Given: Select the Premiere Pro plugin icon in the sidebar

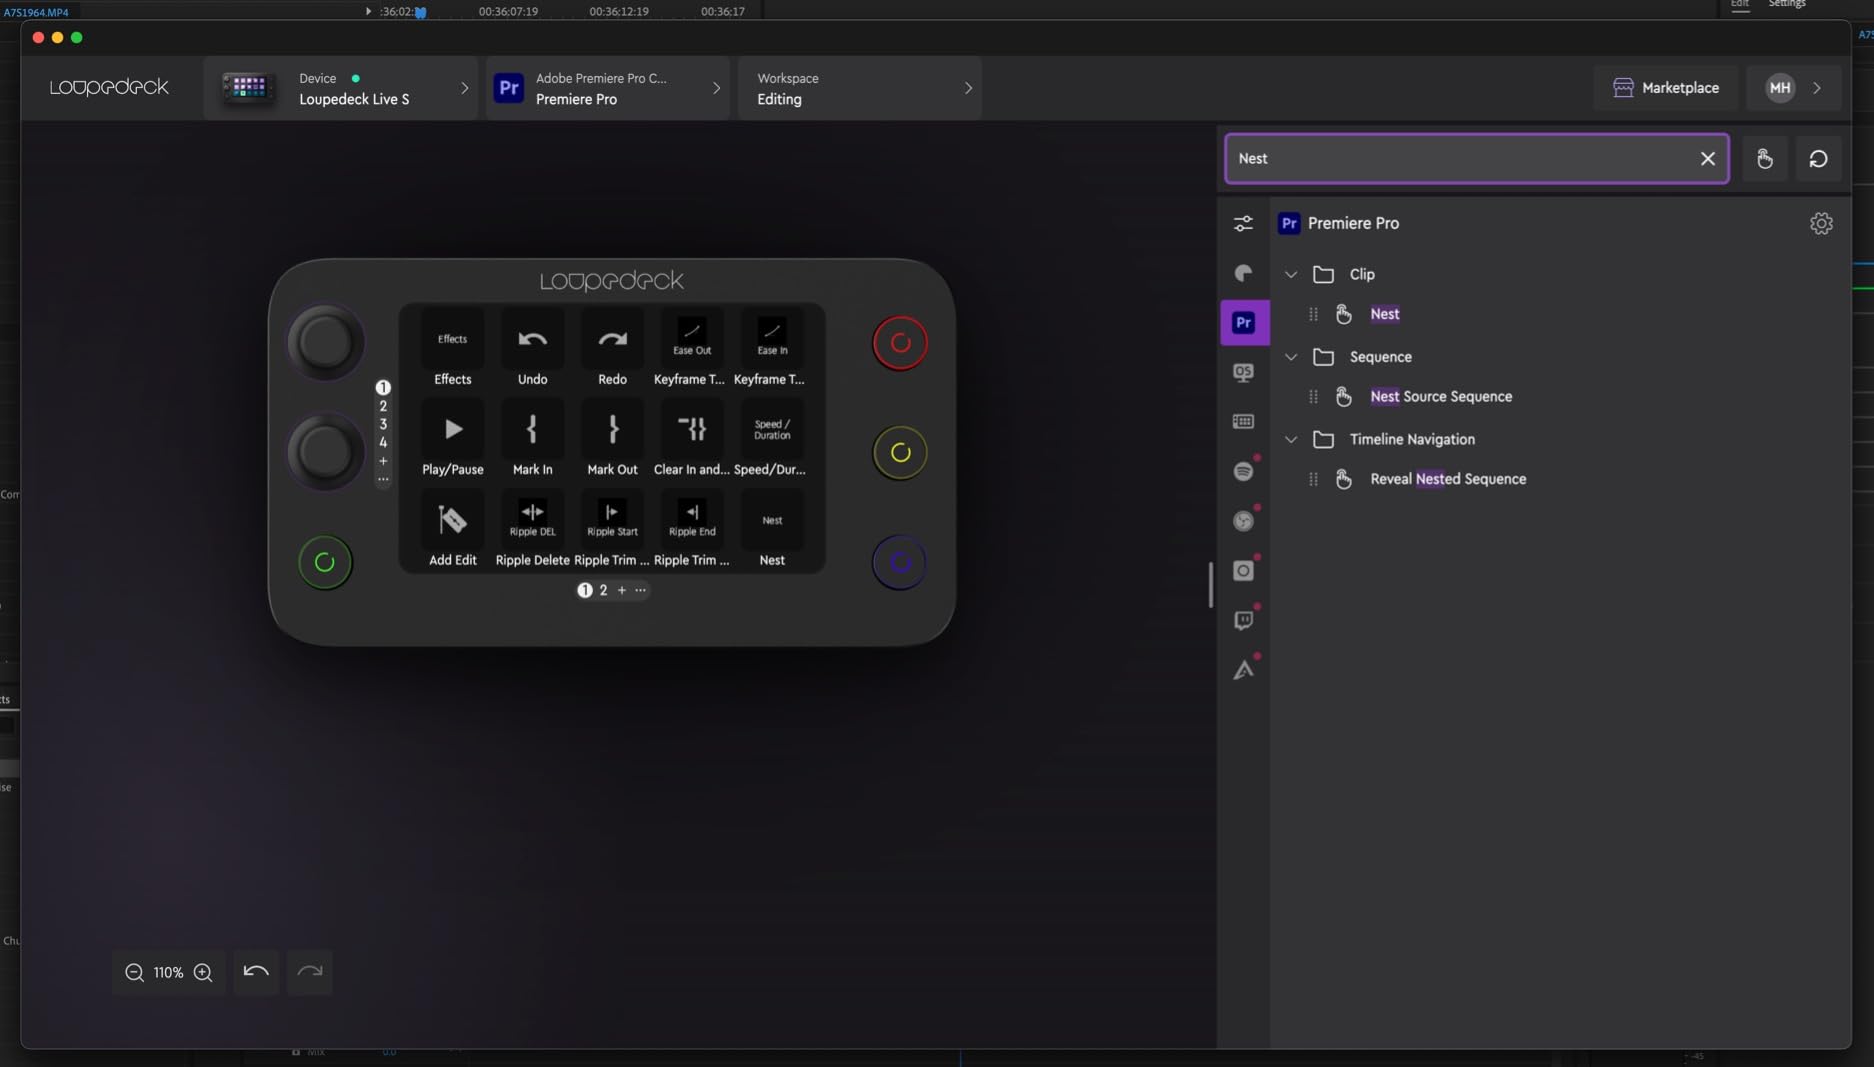Looking at the screenshot, I should 1244,322.
